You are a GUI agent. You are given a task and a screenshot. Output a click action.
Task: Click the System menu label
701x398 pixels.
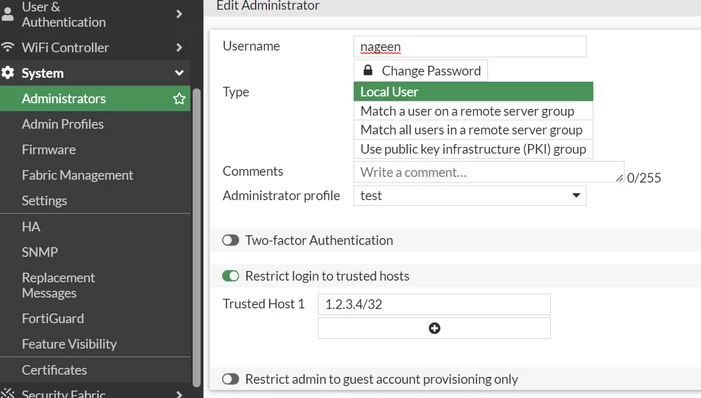click(x=42, y=73)
